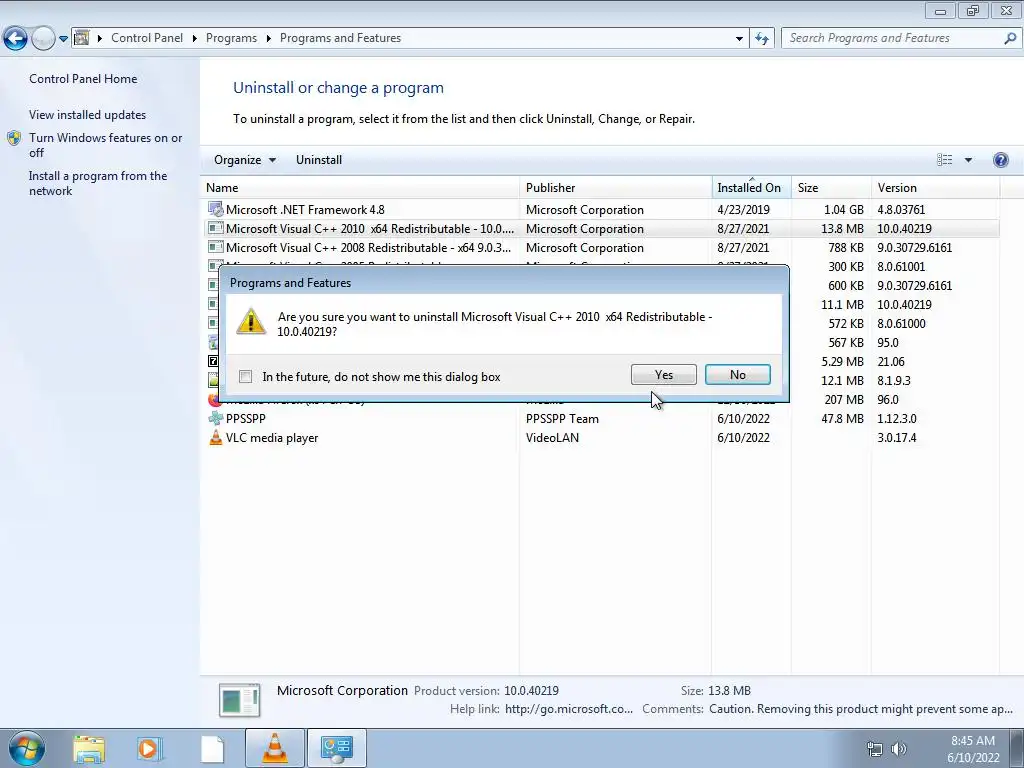The width and height of the screenshot is (1024, 768).
Task: Select the PPSSPP program row
Action: pos(601,419)
